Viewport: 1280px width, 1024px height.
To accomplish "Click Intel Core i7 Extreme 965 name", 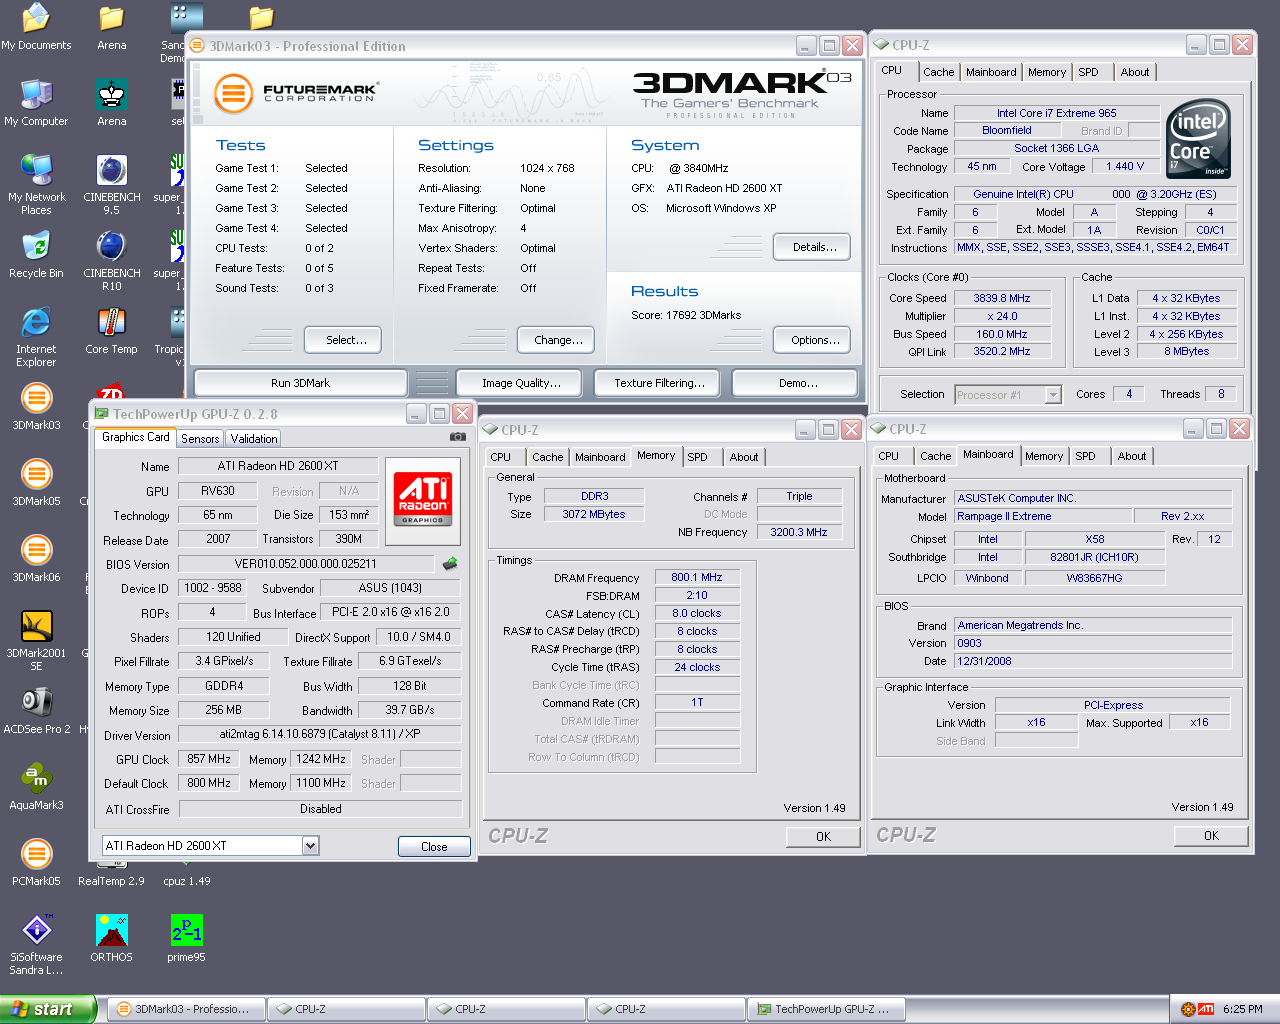I will point(1056,113).
